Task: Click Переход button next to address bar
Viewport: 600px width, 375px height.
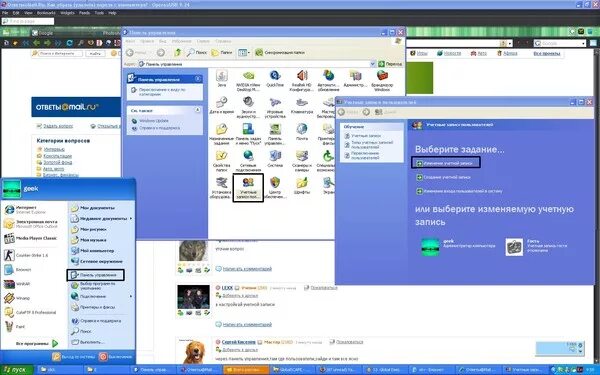Action: [390, 64]
